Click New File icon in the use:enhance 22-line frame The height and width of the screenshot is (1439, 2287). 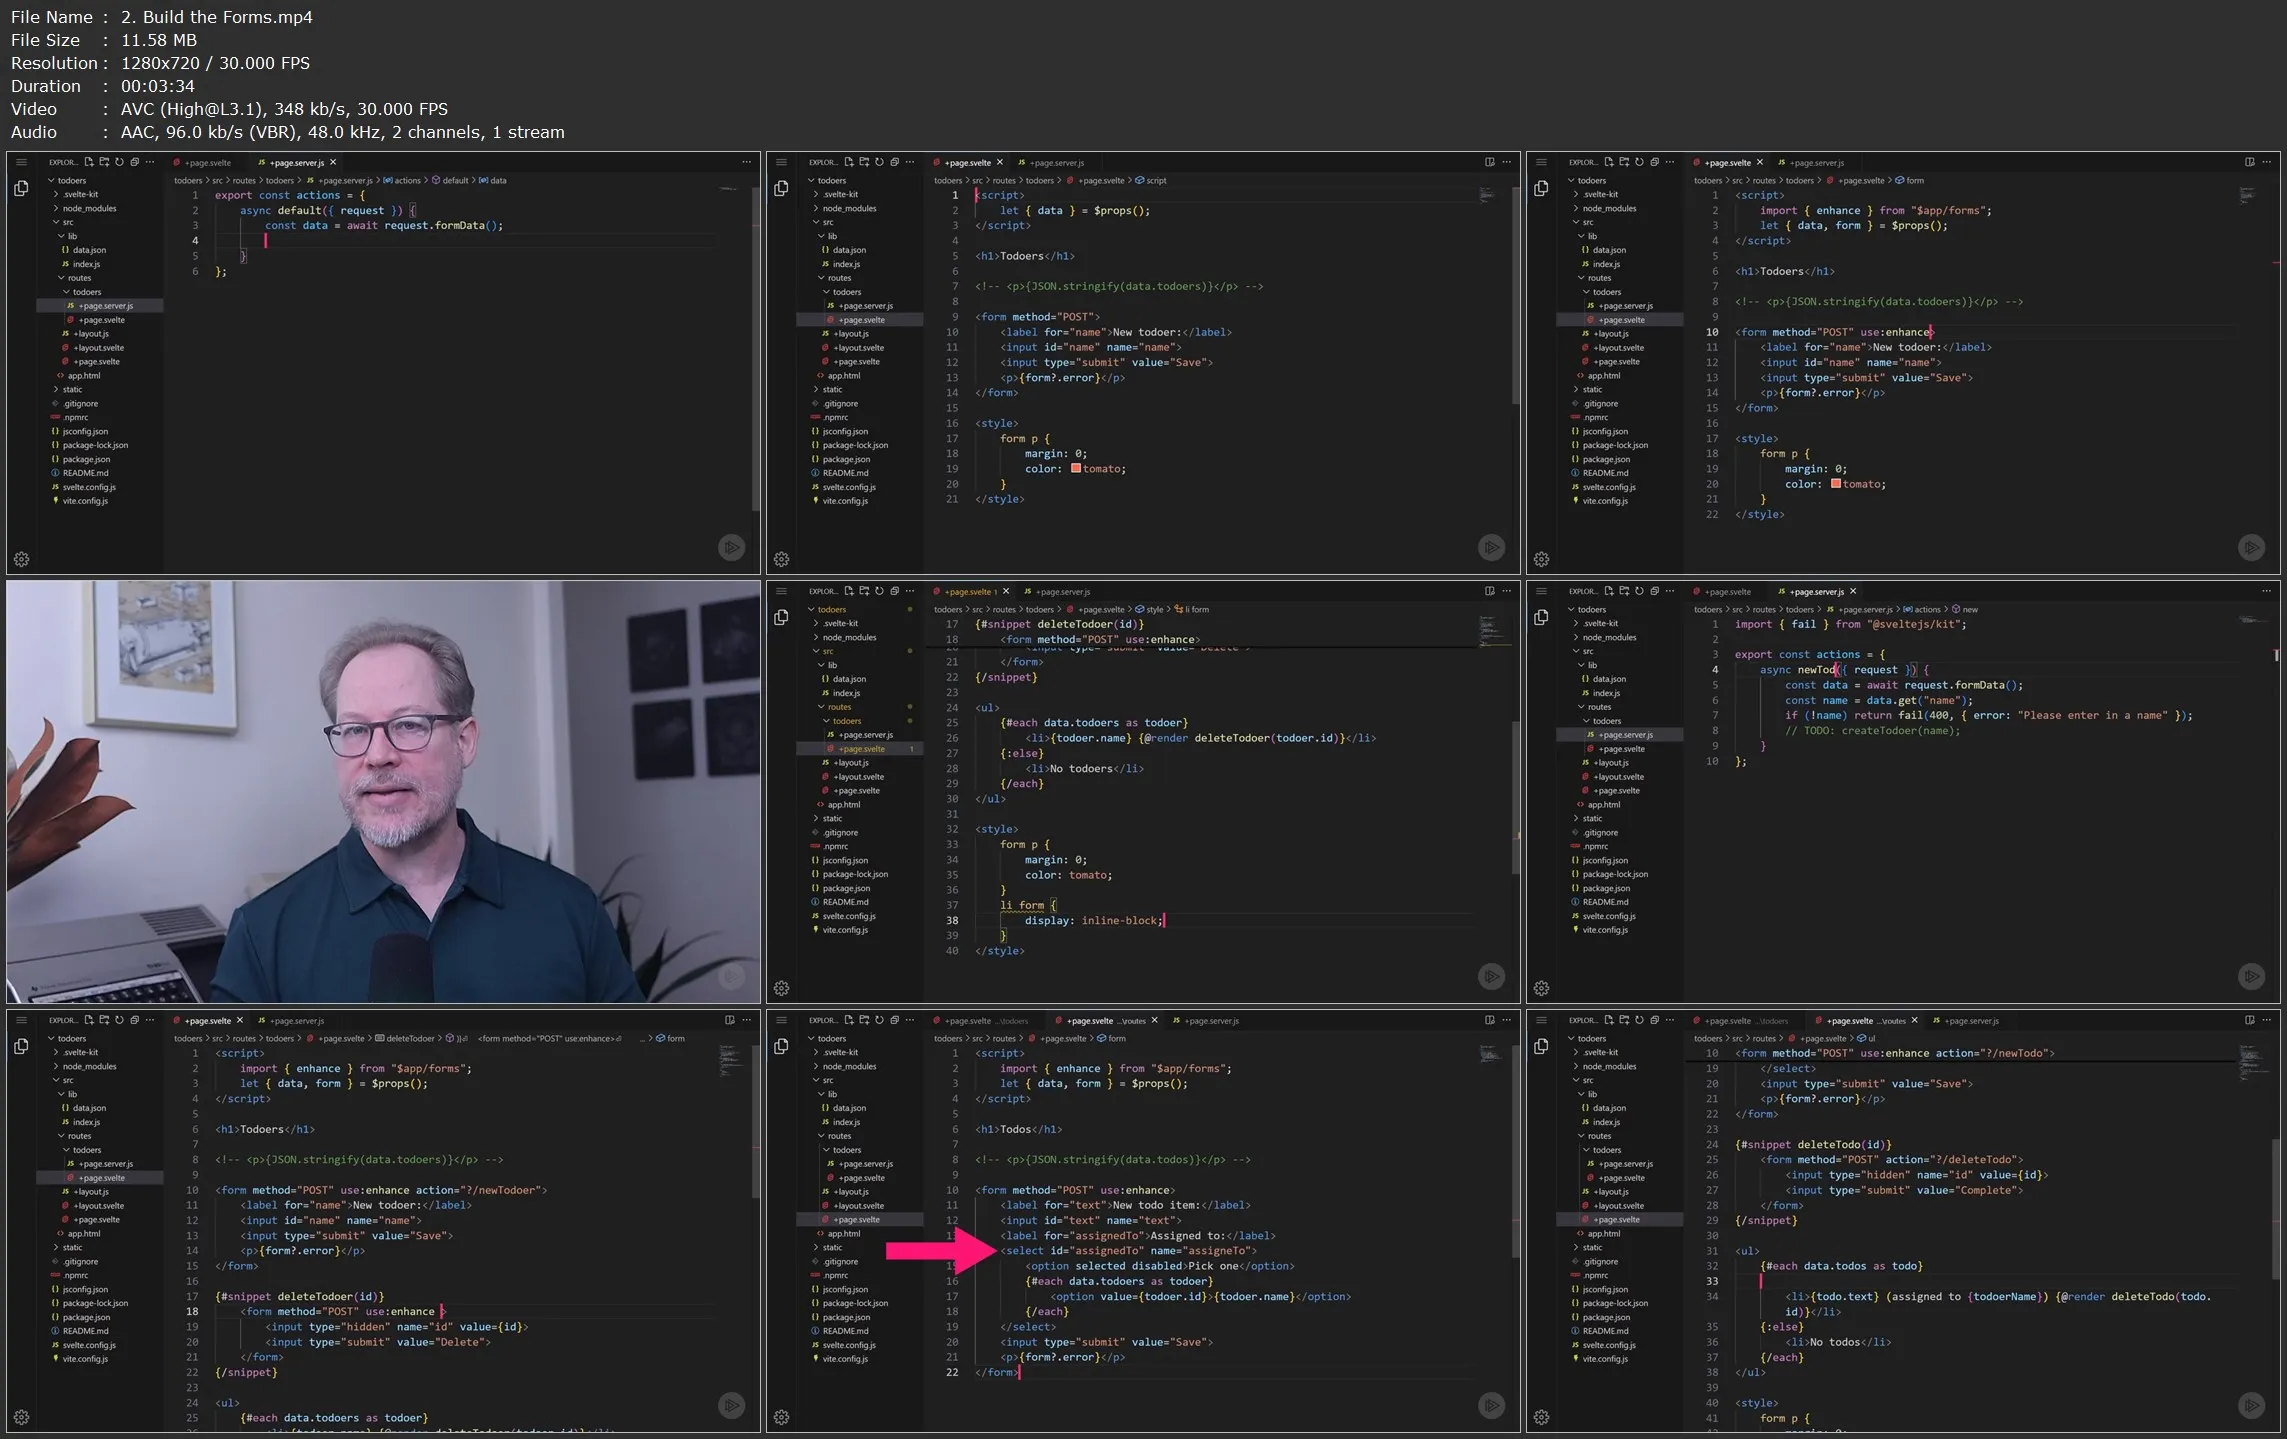pyautogui.click(x=1609, y=162)
